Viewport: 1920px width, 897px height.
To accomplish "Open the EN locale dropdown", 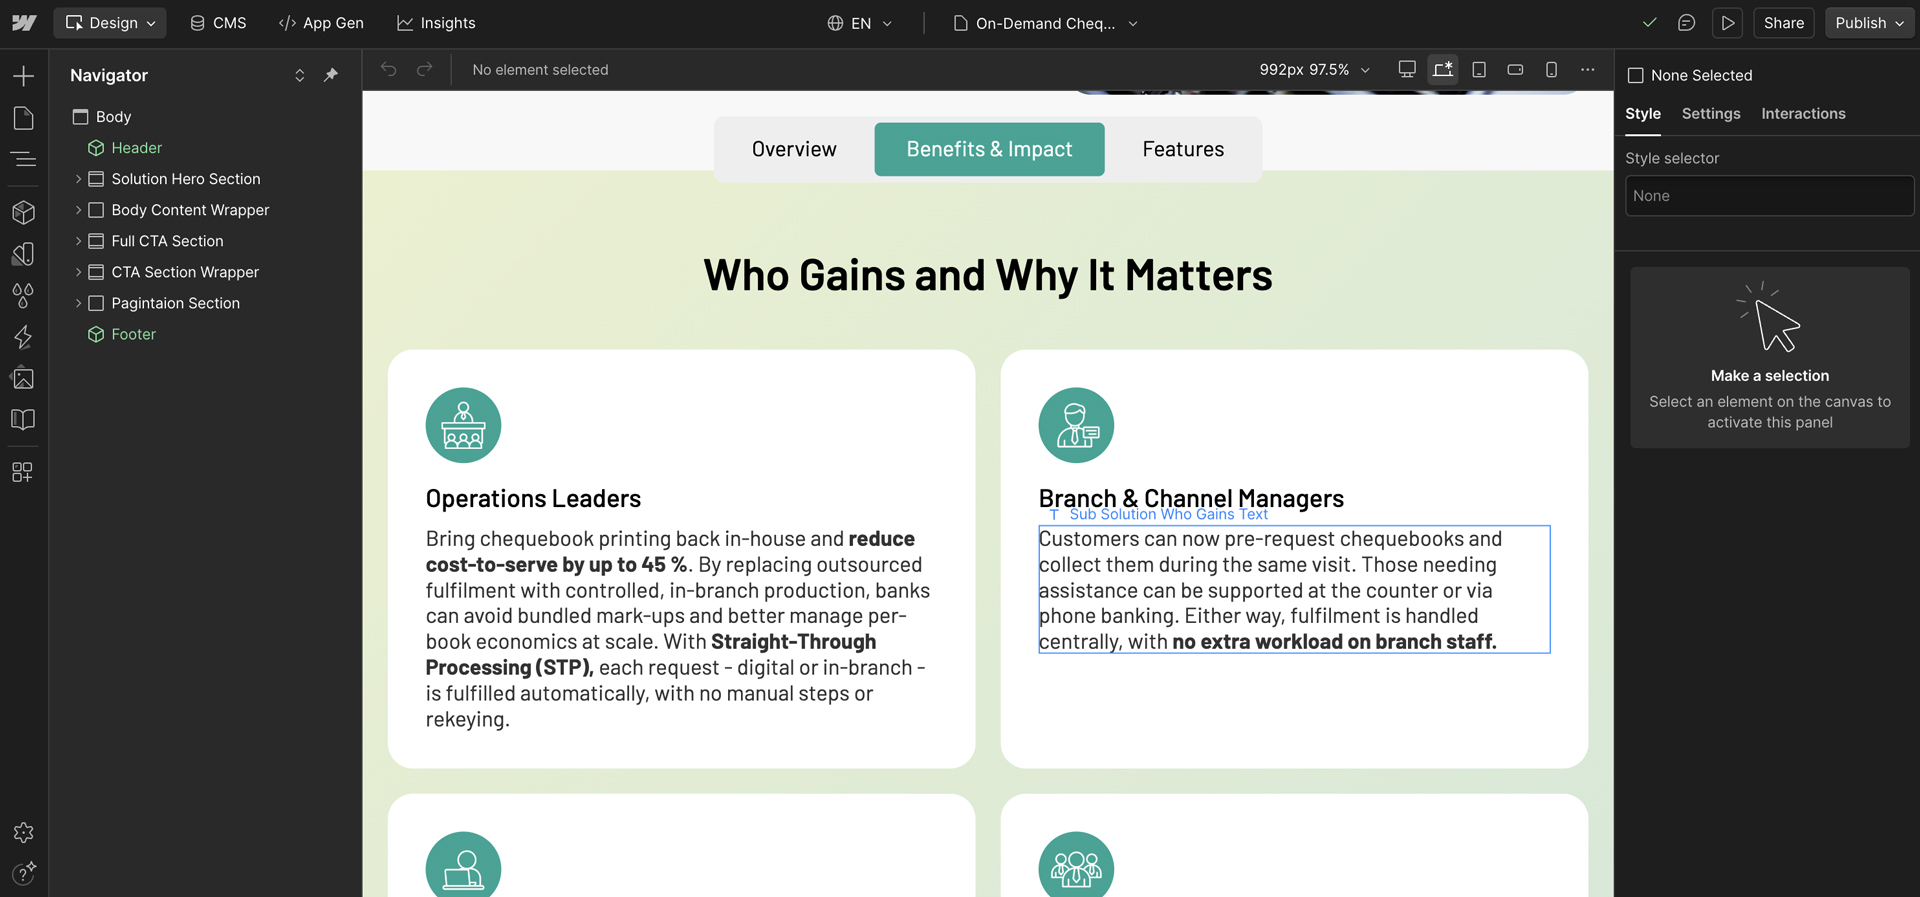I will 860,23.
